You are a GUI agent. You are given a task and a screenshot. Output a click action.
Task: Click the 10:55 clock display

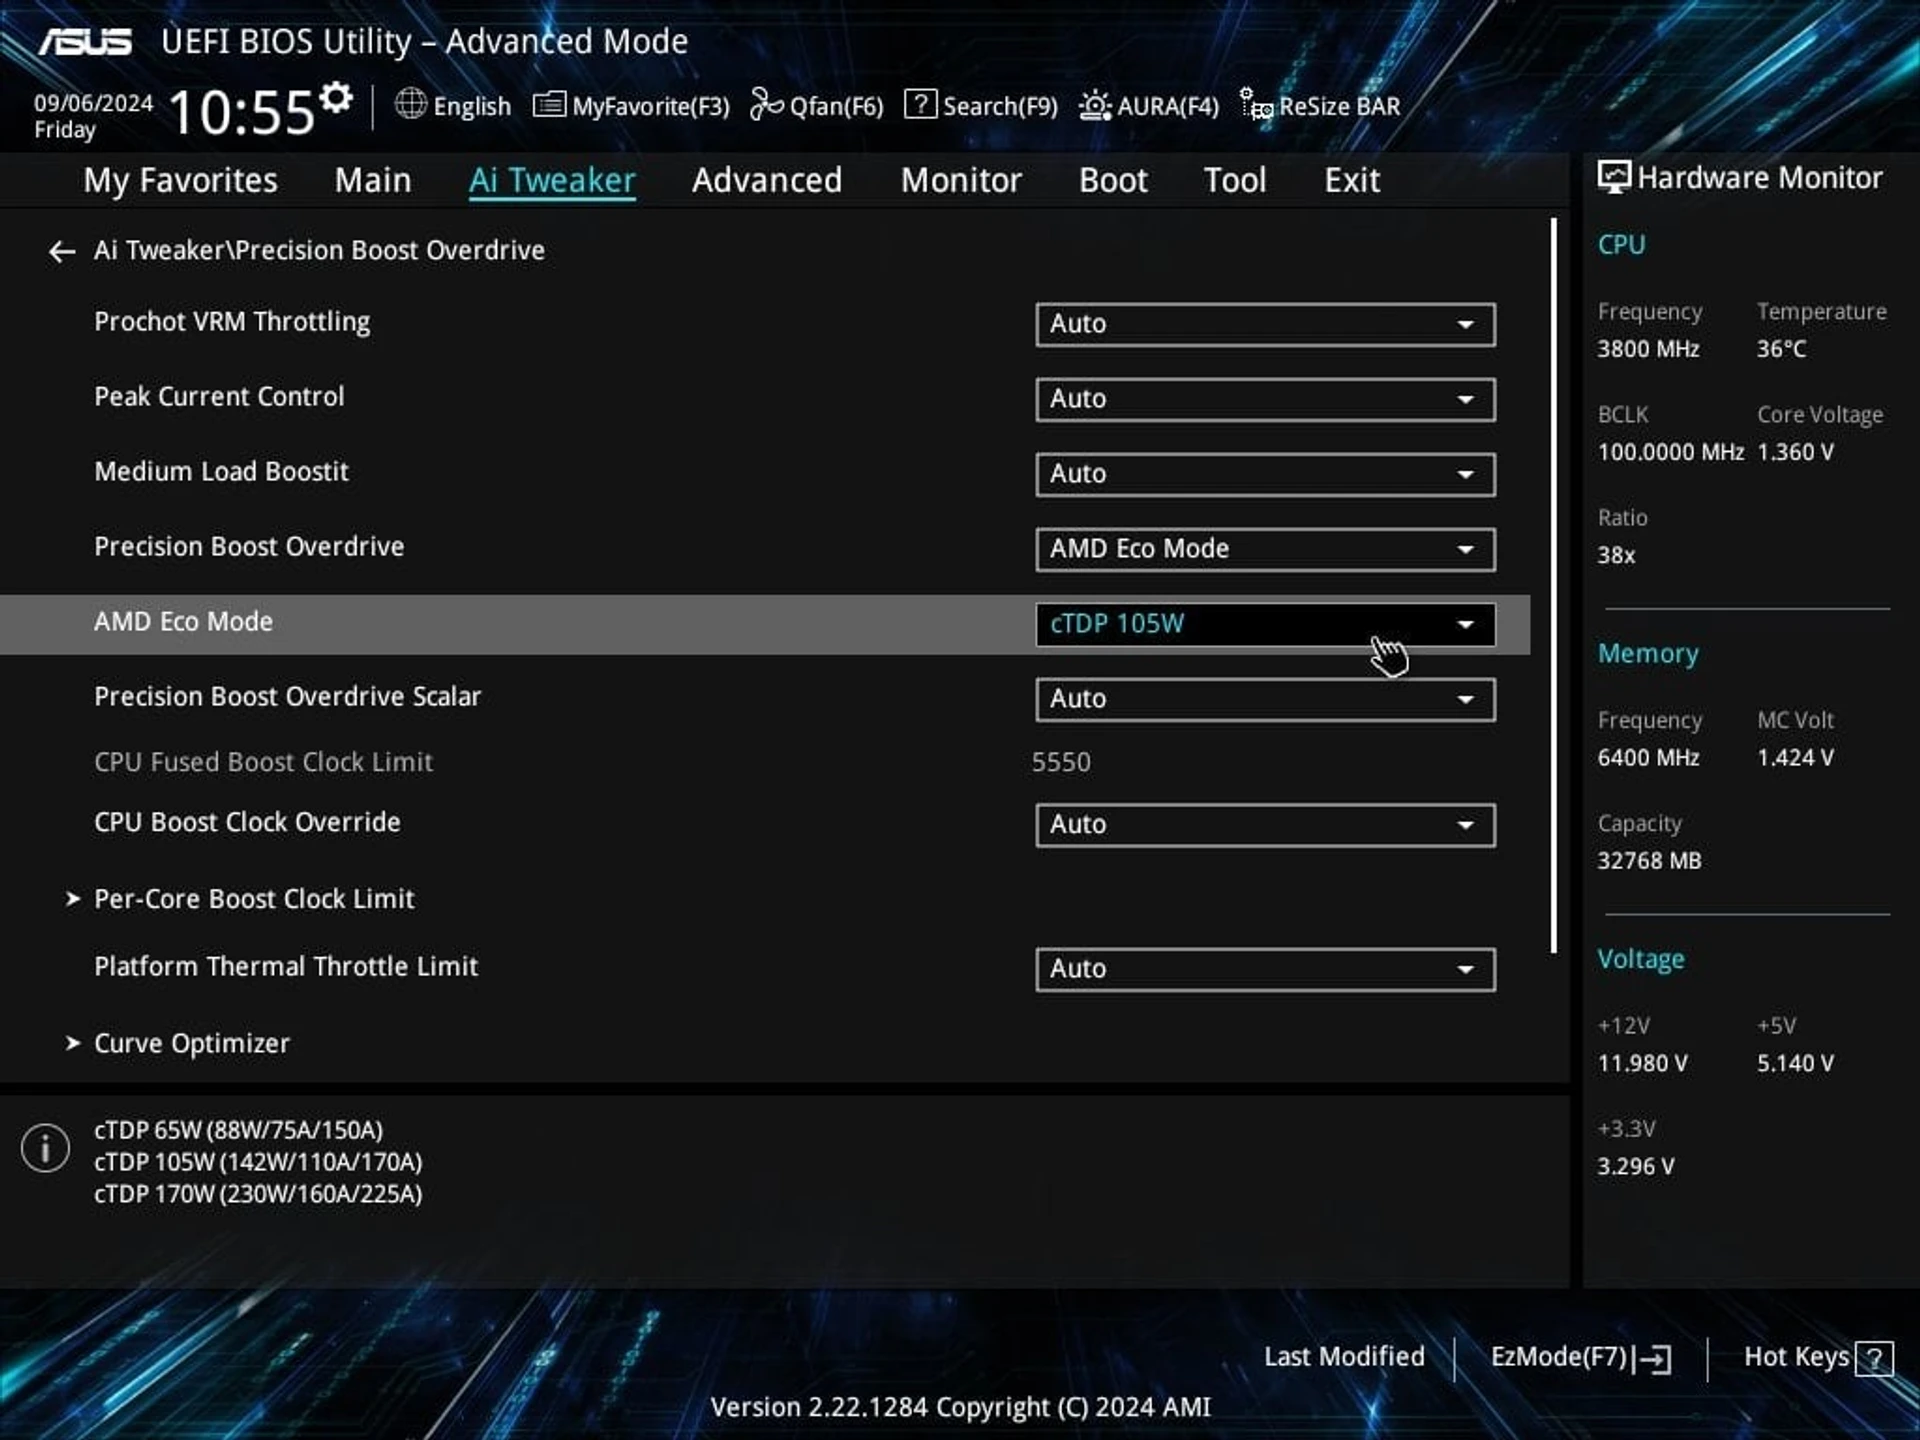(242, 112)
